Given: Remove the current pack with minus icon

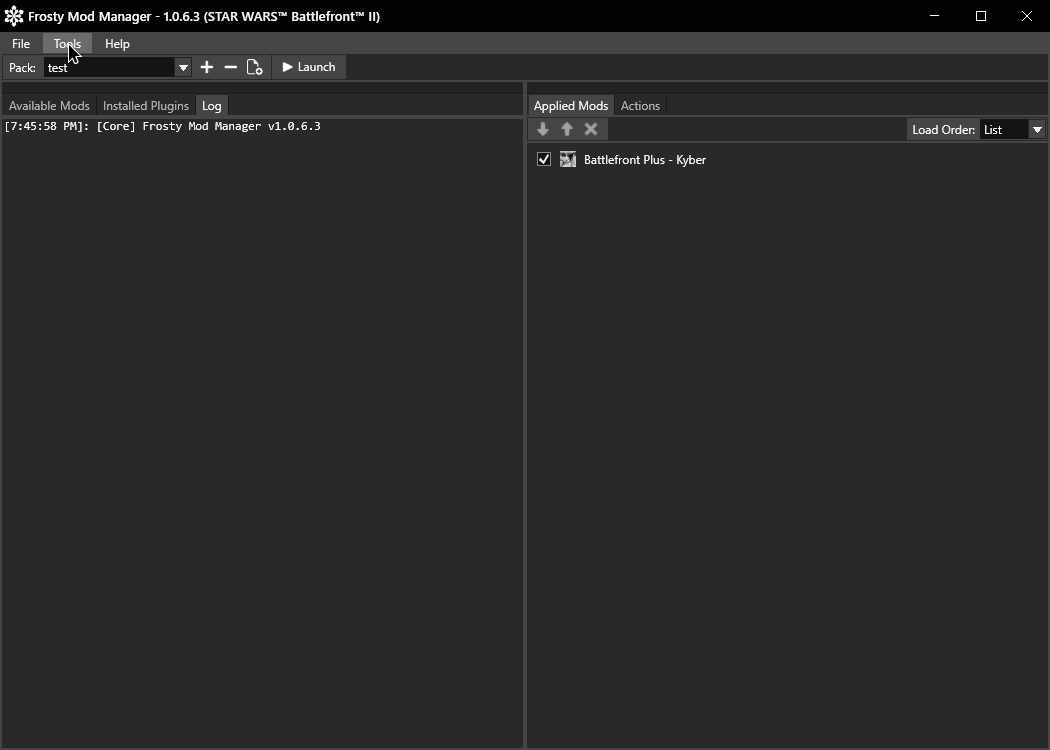Looking at the screenshot, I should click(230, 67).
